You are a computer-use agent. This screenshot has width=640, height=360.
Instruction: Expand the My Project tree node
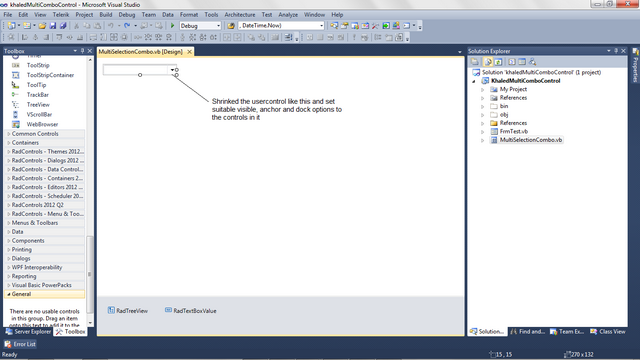click(482, 89)
